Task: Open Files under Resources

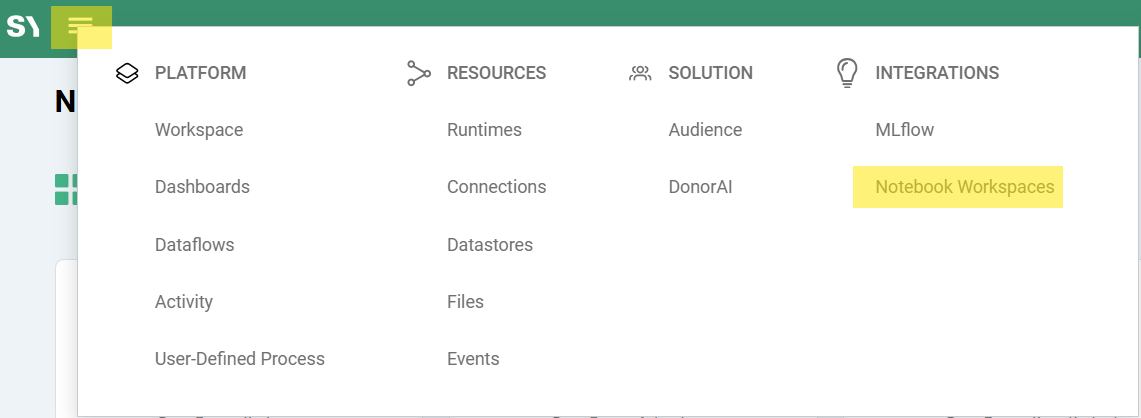Action: [465, 301]
